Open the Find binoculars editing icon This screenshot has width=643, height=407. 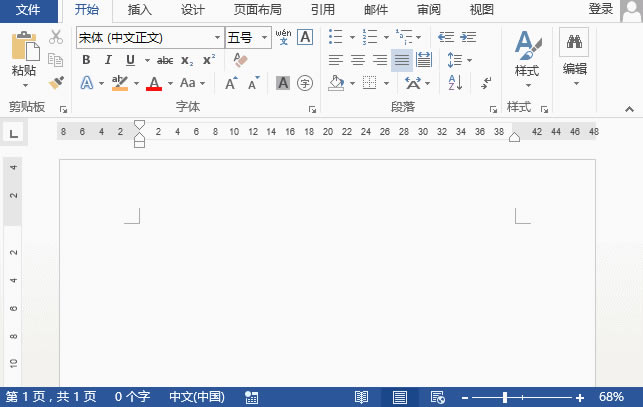[574, 42]
